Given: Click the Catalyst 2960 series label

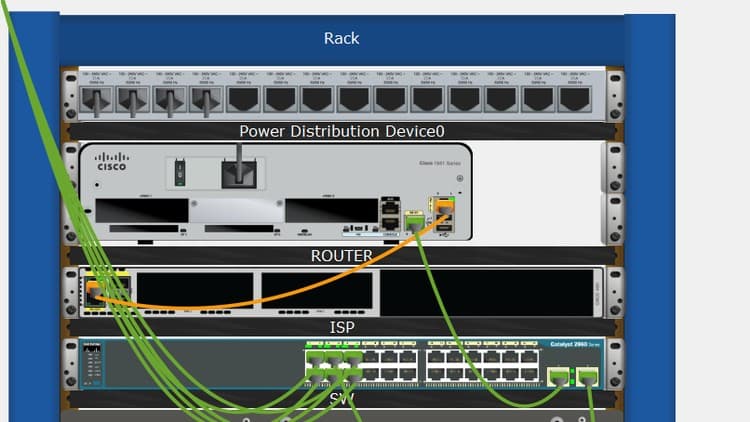Looking at the screenshot, I should click(574, 344).
